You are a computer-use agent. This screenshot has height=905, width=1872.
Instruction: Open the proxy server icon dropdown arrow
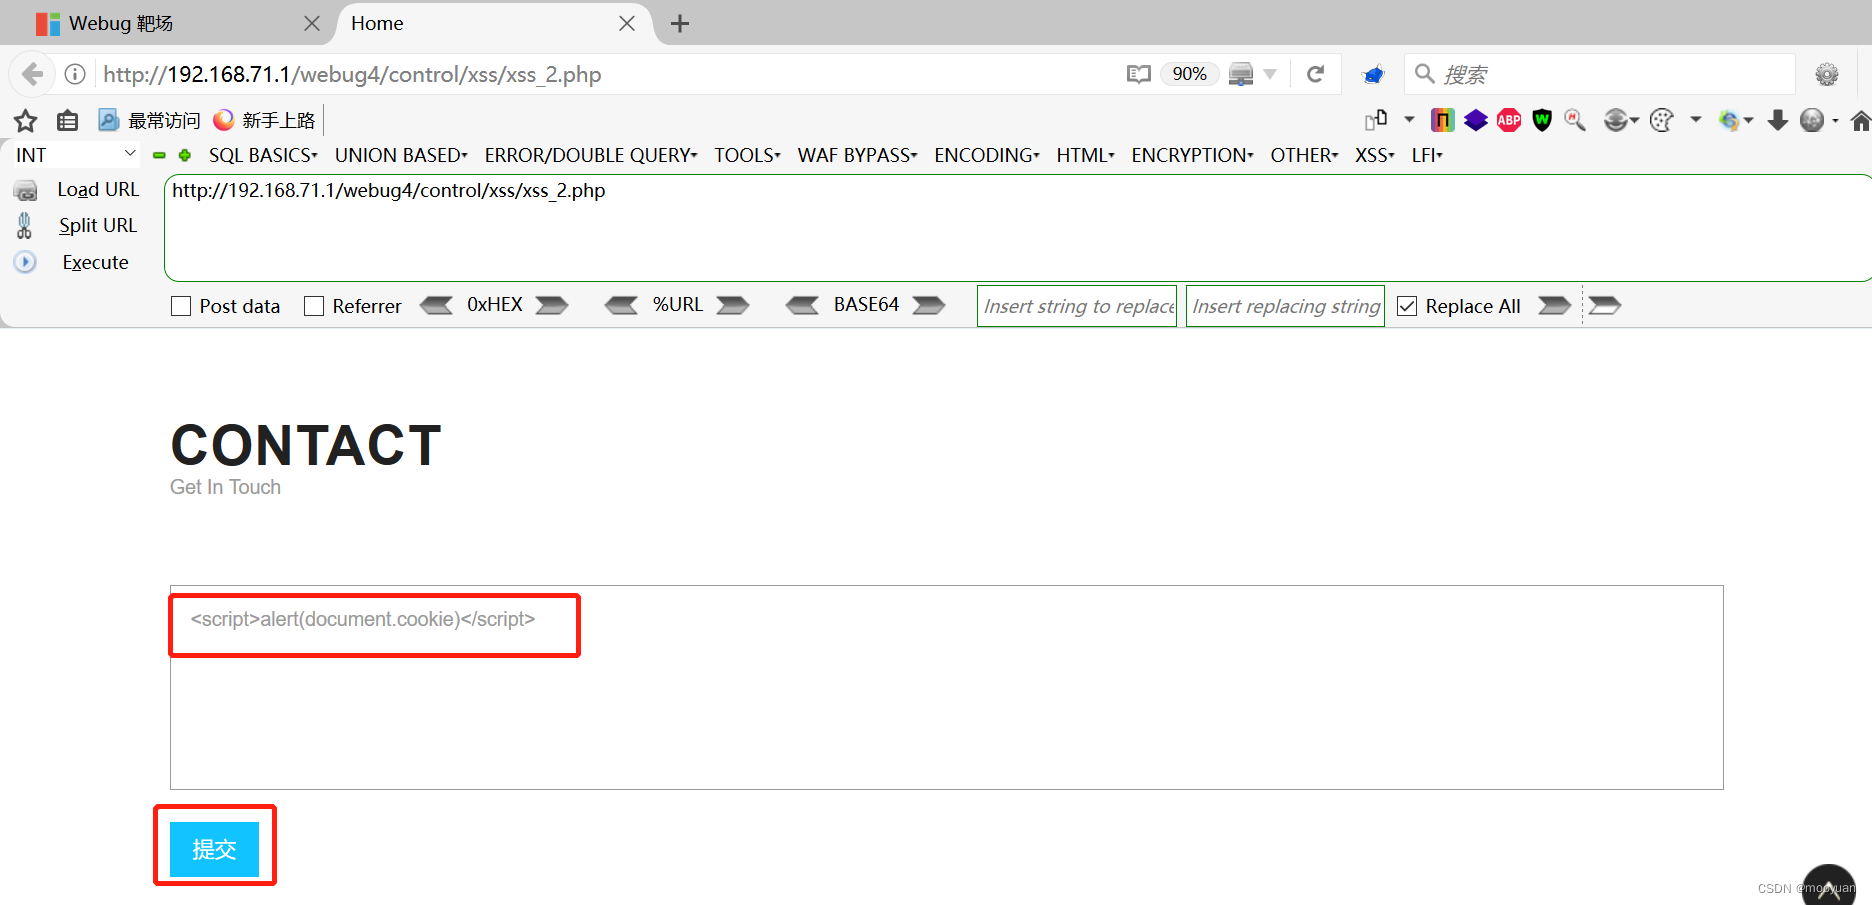[1270, 74]
